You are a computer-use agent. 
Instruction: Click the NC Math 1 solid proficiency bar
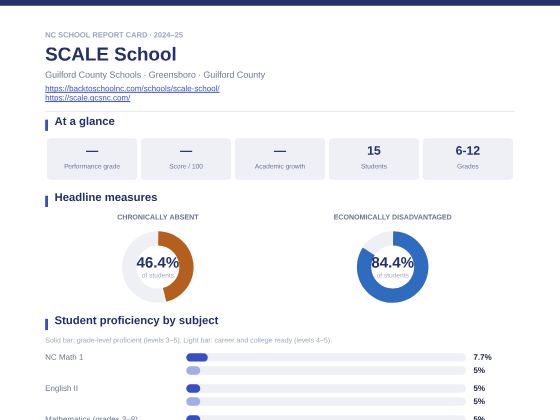[x=326, y=357]
